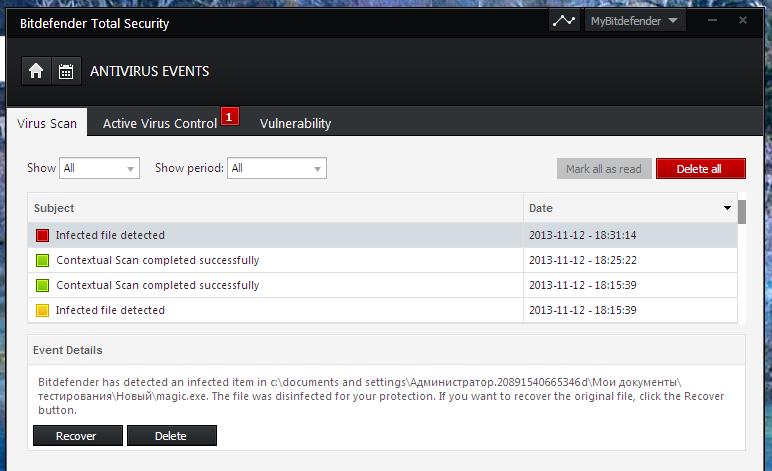
Task: Click the yellow status icon of infected event
Action: (42, 311)
